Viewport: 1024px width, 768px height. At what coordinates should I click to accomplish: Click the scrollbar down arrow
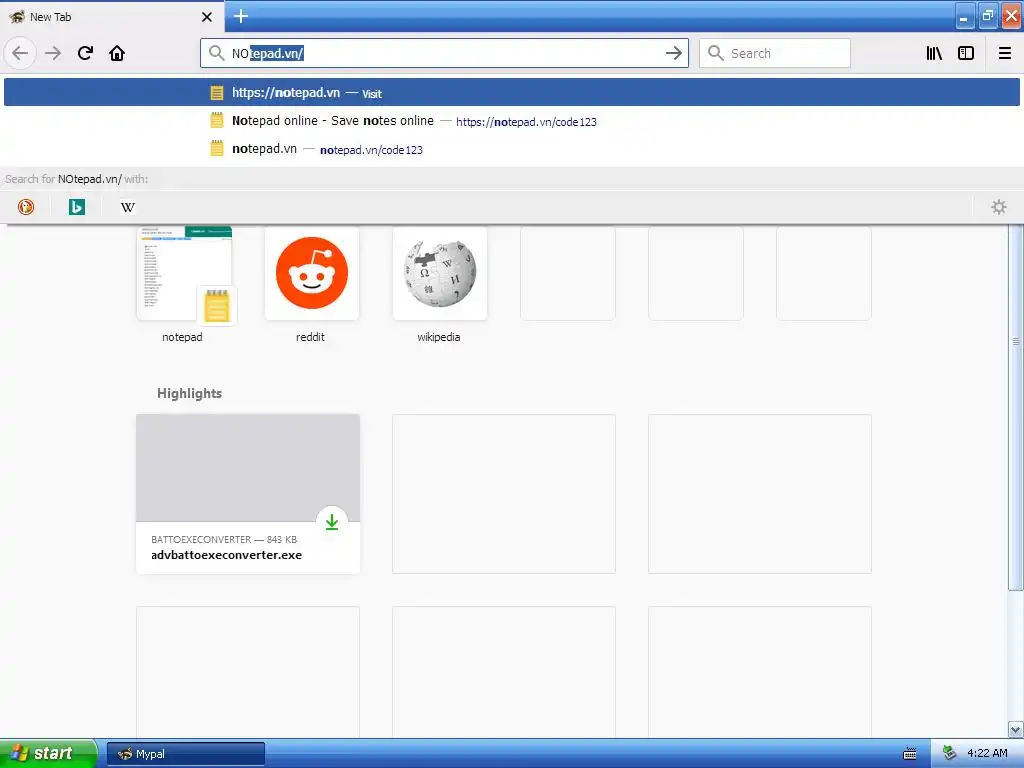click(1016, 729)
